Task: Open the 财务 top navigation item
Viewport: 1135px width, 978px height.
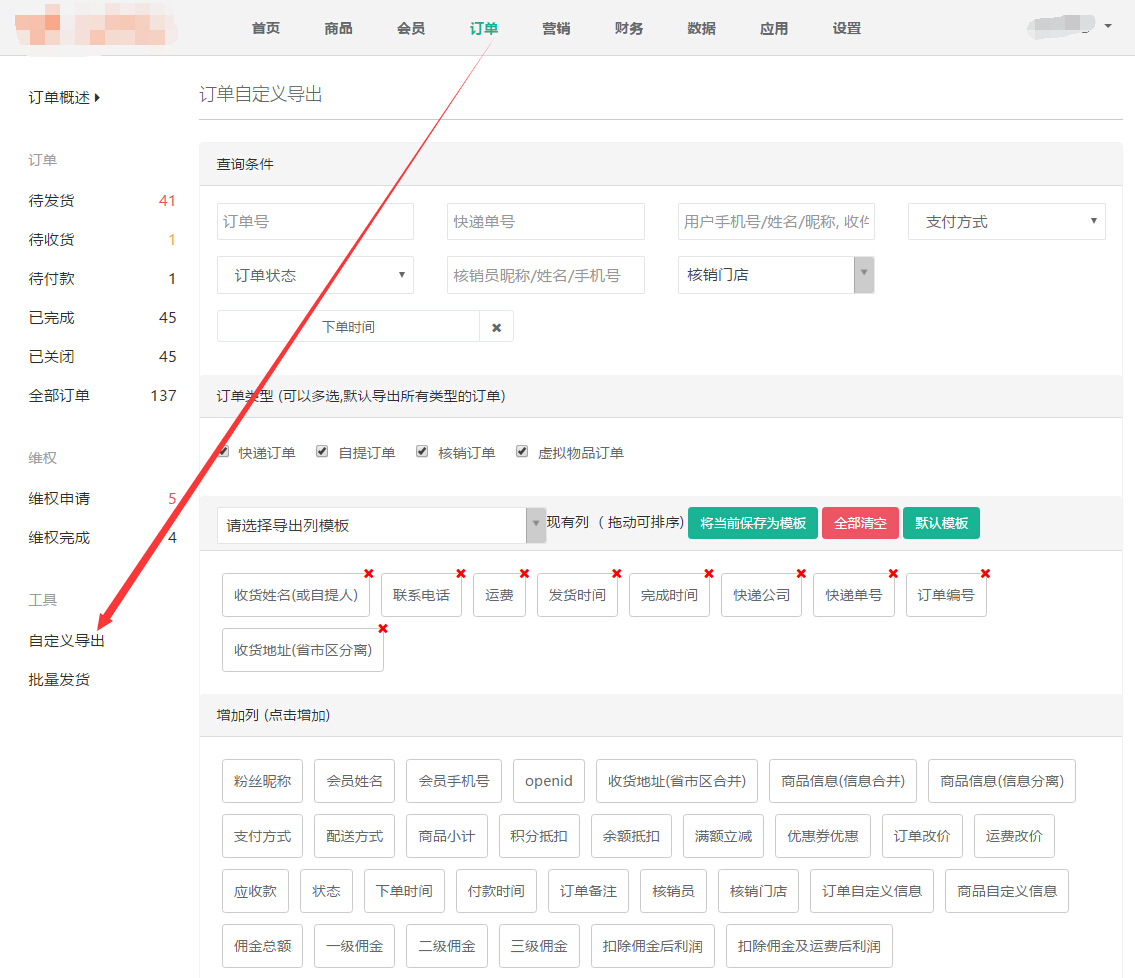Action: pyautogui.click(x=629, y=28)
